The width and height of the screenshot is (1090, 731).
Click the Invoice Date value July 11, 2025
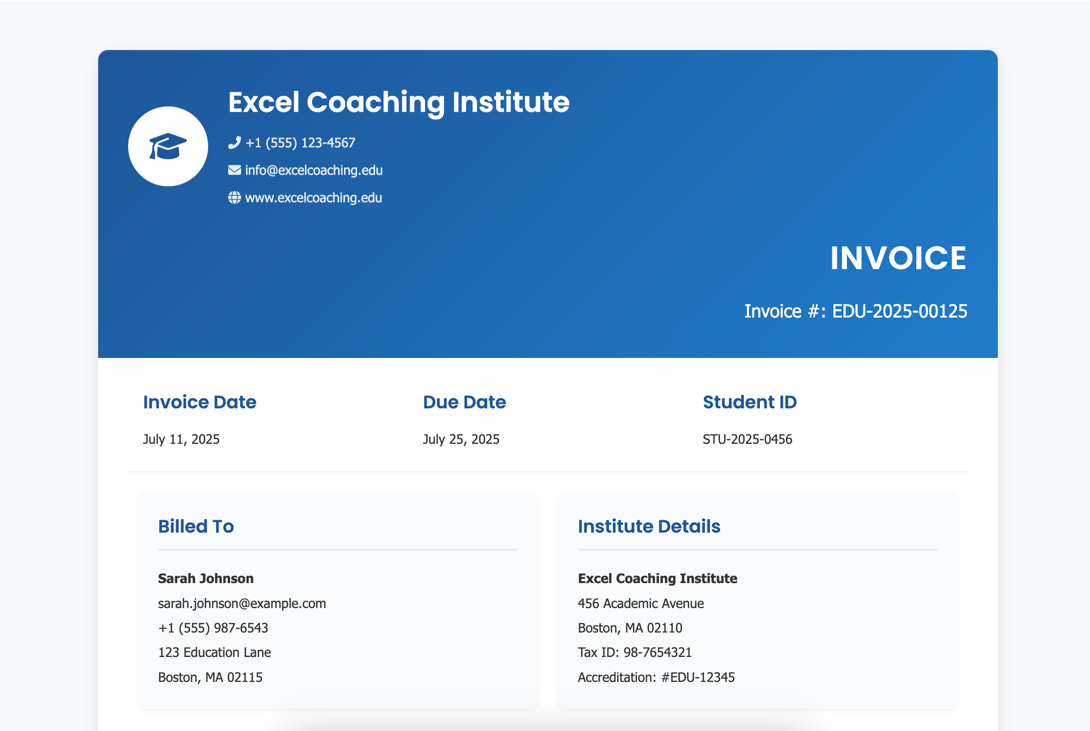(181, 439)
